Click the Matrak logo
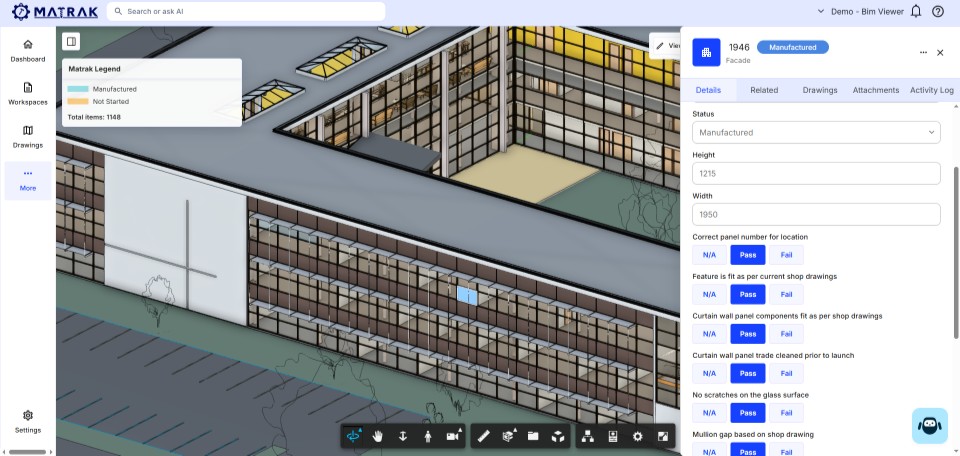The image size is (960, 456). [55, 12]
